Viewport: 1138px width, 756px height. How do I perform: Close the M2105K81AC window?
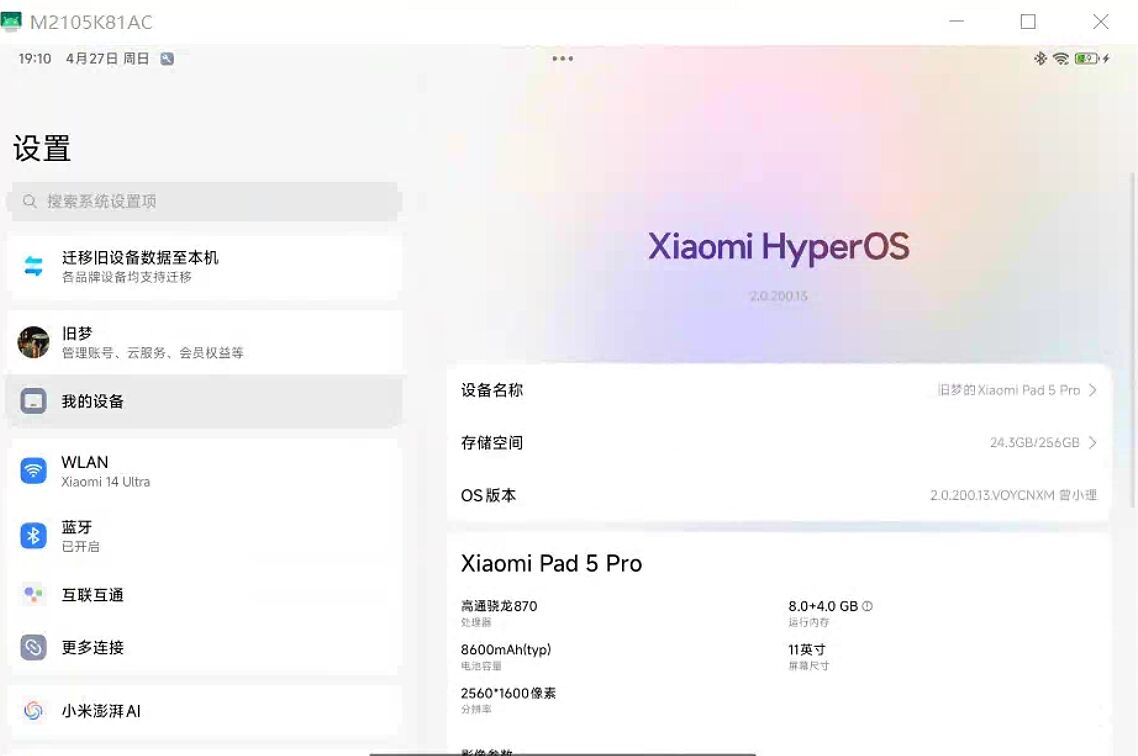click(x=1100, y=22)
